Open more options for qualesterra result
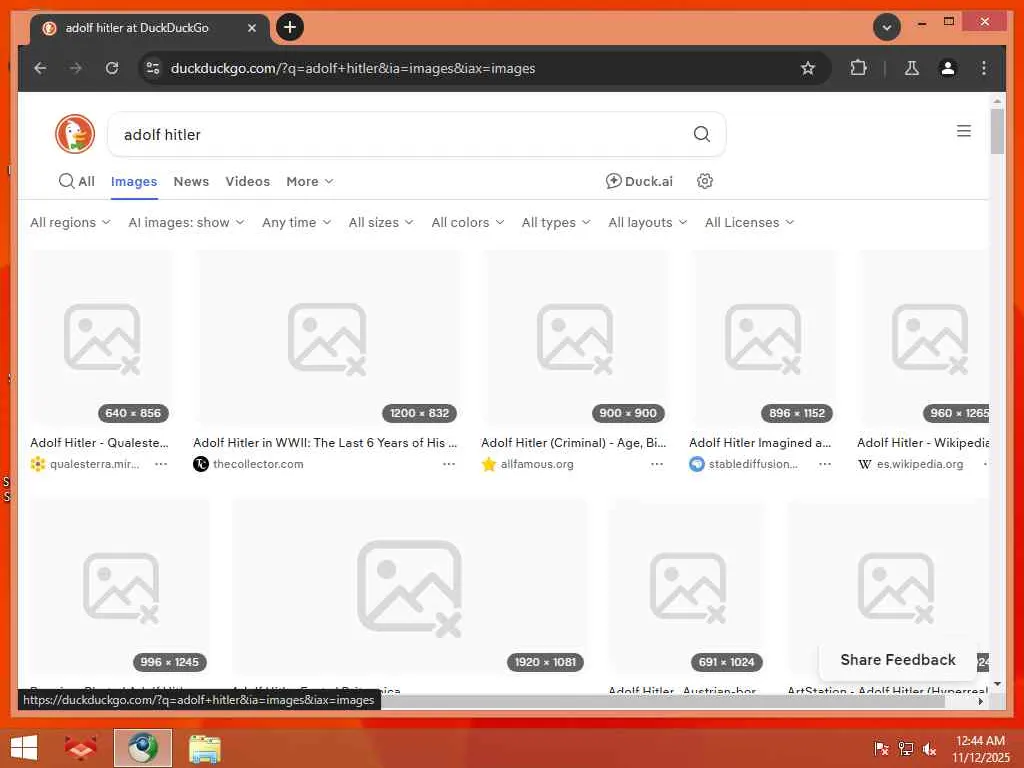 (161, 464)
